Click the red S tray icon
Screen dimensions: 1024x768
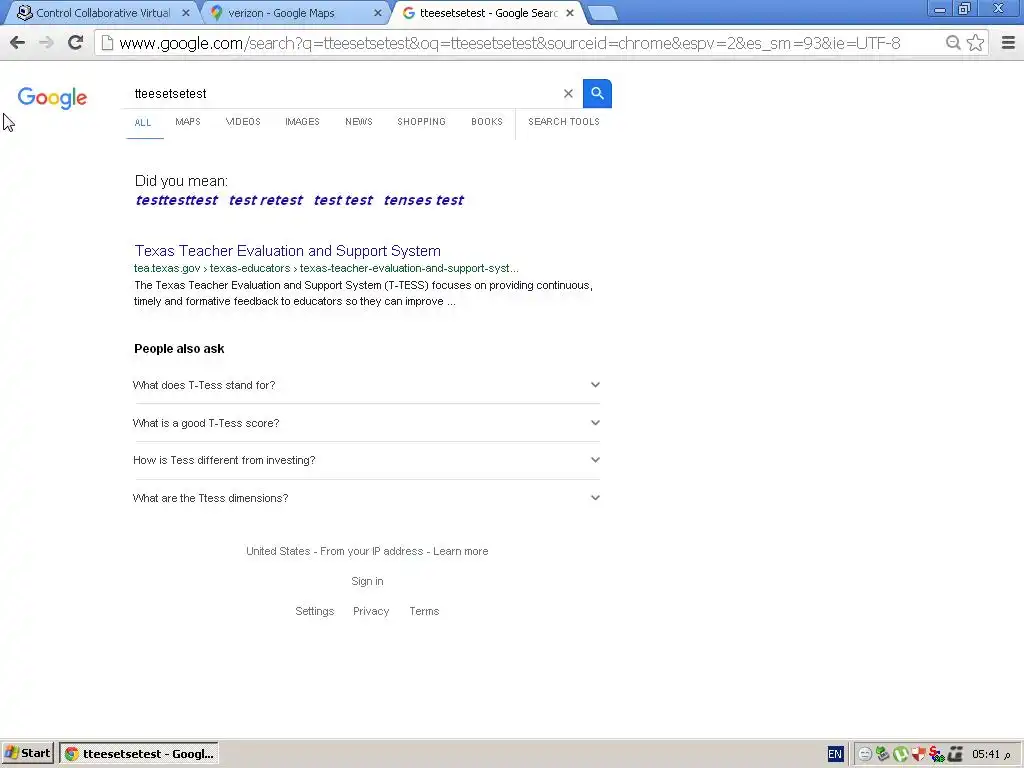(936, 754)
